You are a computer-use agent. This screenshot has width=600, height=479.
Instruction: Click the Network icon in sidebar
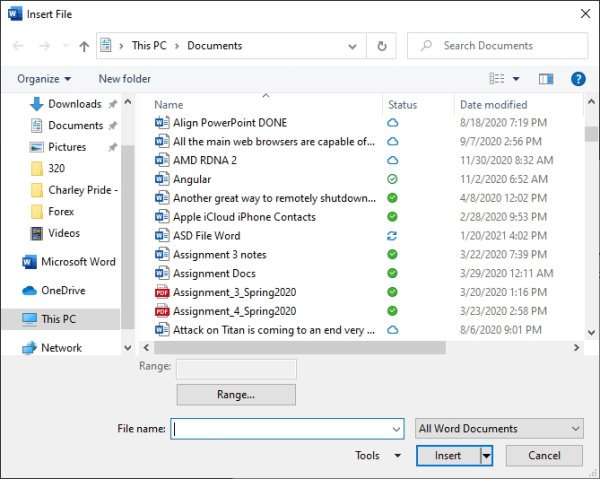29,348
